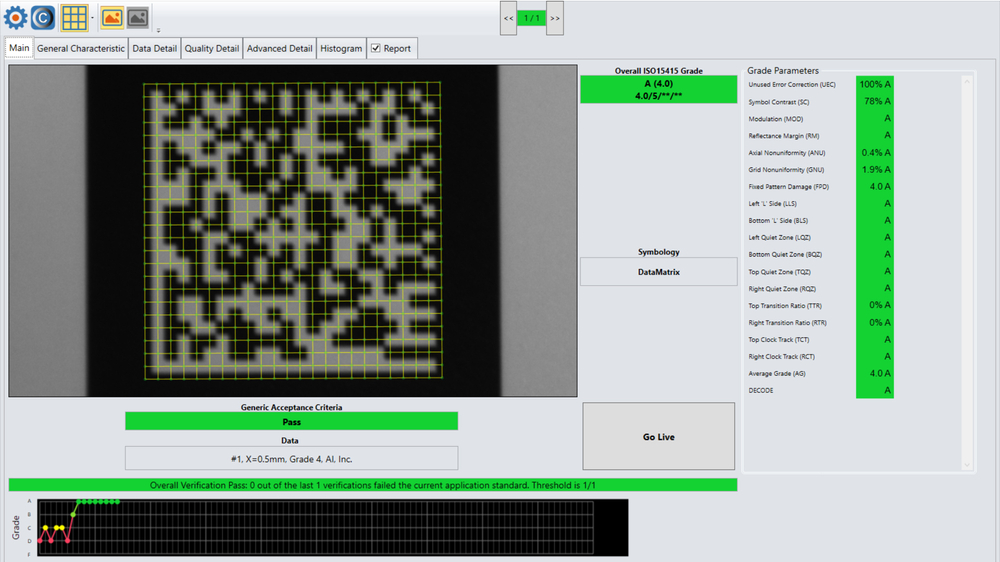Click the Data field with '#1, X=0.5mm'
Screen dimensions: 1000x562
[291, 459]
